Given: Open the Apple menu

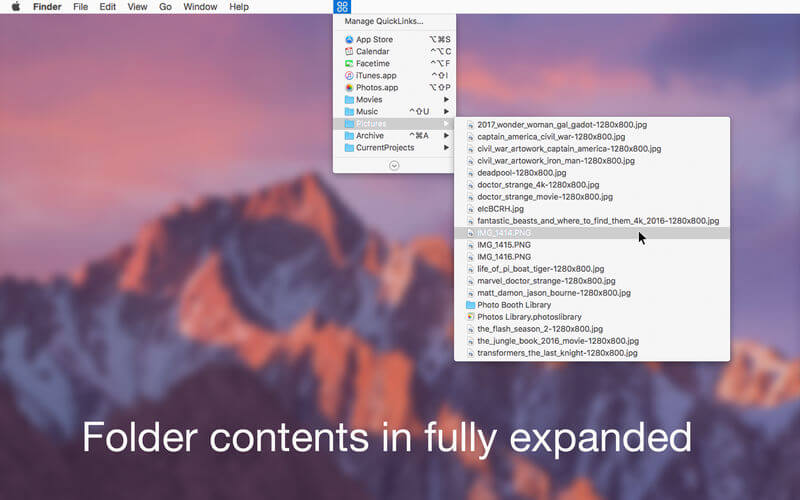Looking at the screenshot, I should pos(15,7).
